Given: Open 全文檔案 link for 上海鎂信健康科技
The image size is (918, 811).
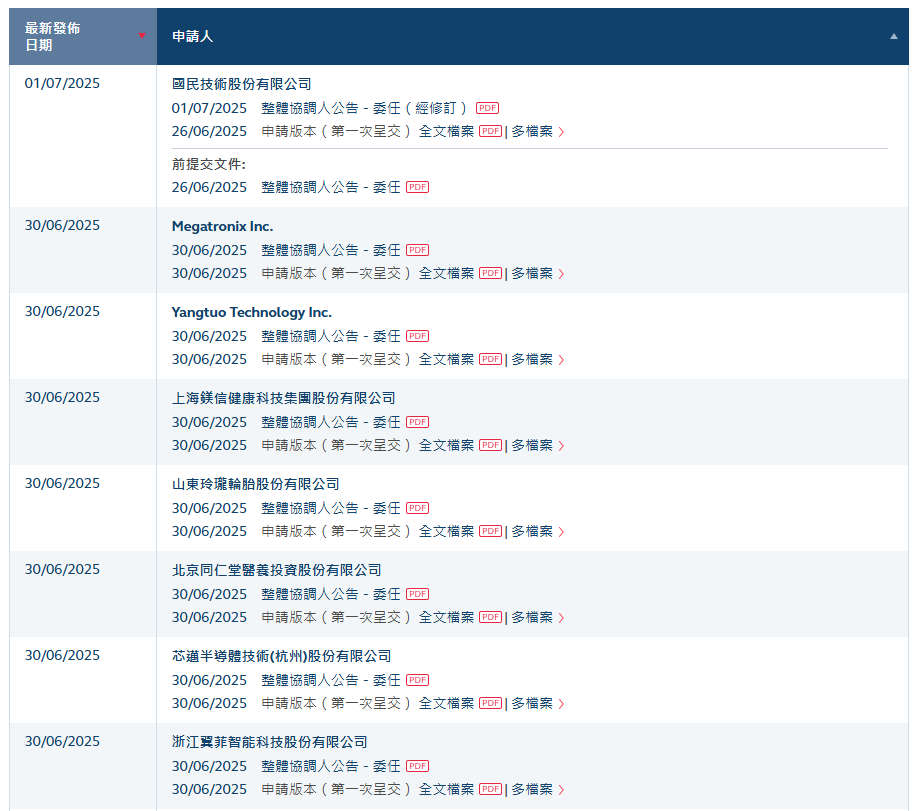Looking at the screenshot, I should 446,446.
